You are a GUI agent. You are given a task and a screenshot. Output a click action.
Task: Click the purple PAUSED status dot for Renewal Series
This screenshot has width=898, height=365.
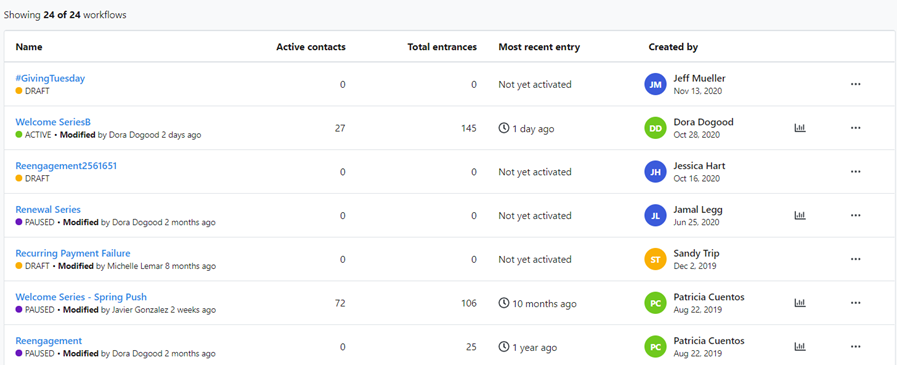19,222
